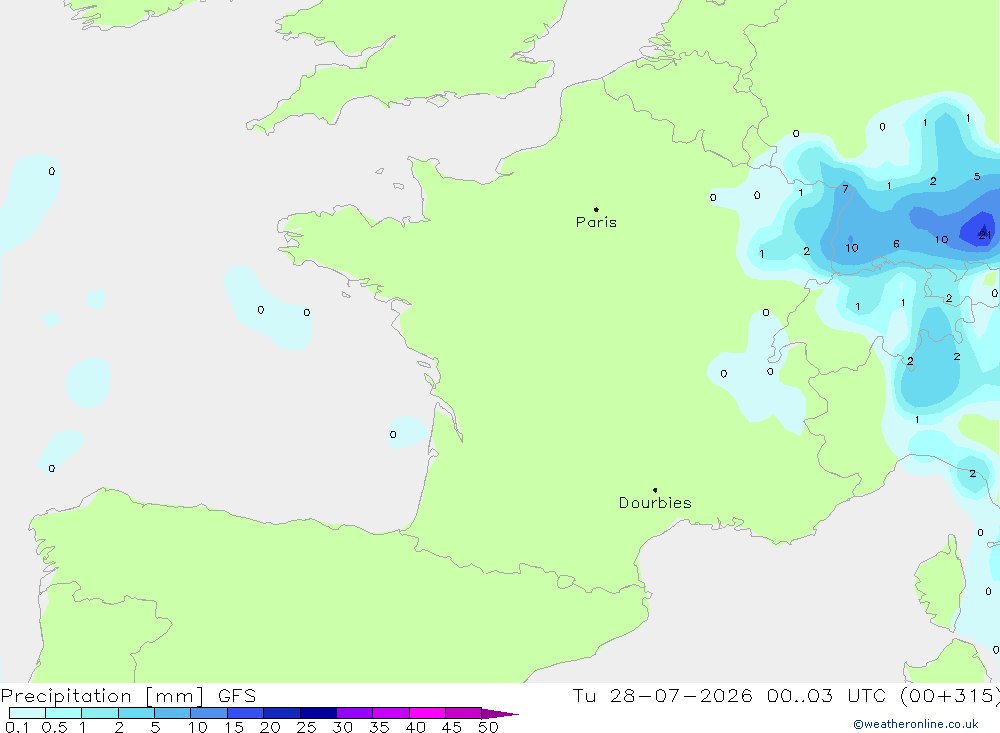Click the 6 mm precipitation value on map

click(x=896, y=244)
